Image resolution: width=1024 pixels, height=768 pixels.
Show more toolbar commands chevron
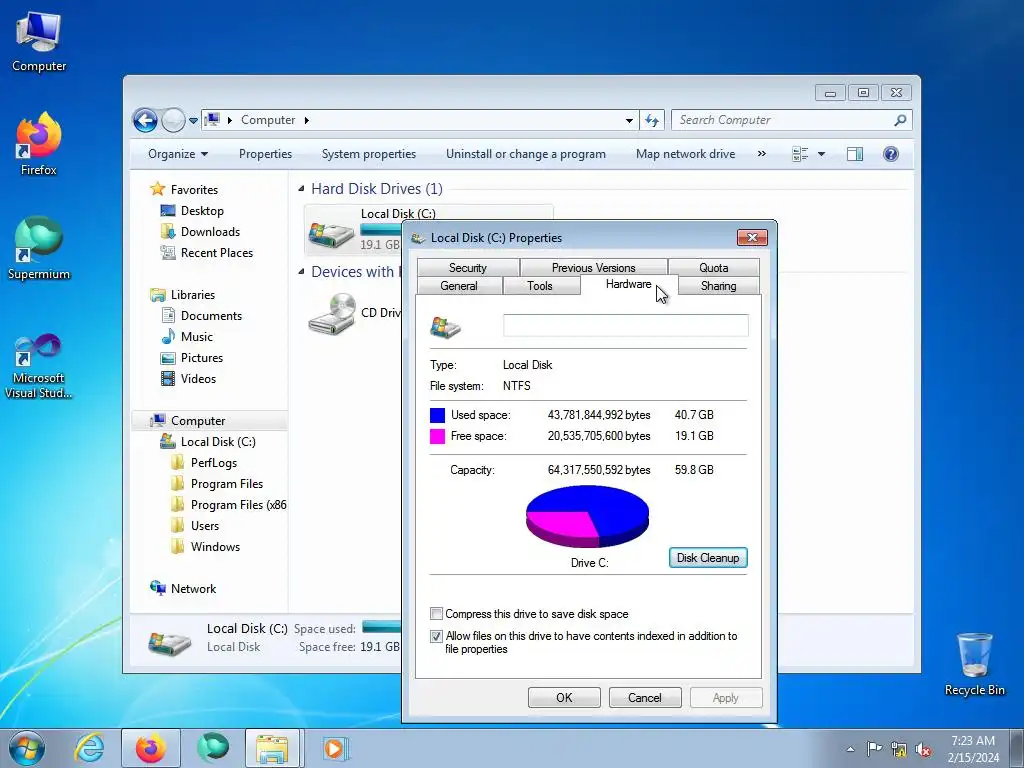[761, 154]
